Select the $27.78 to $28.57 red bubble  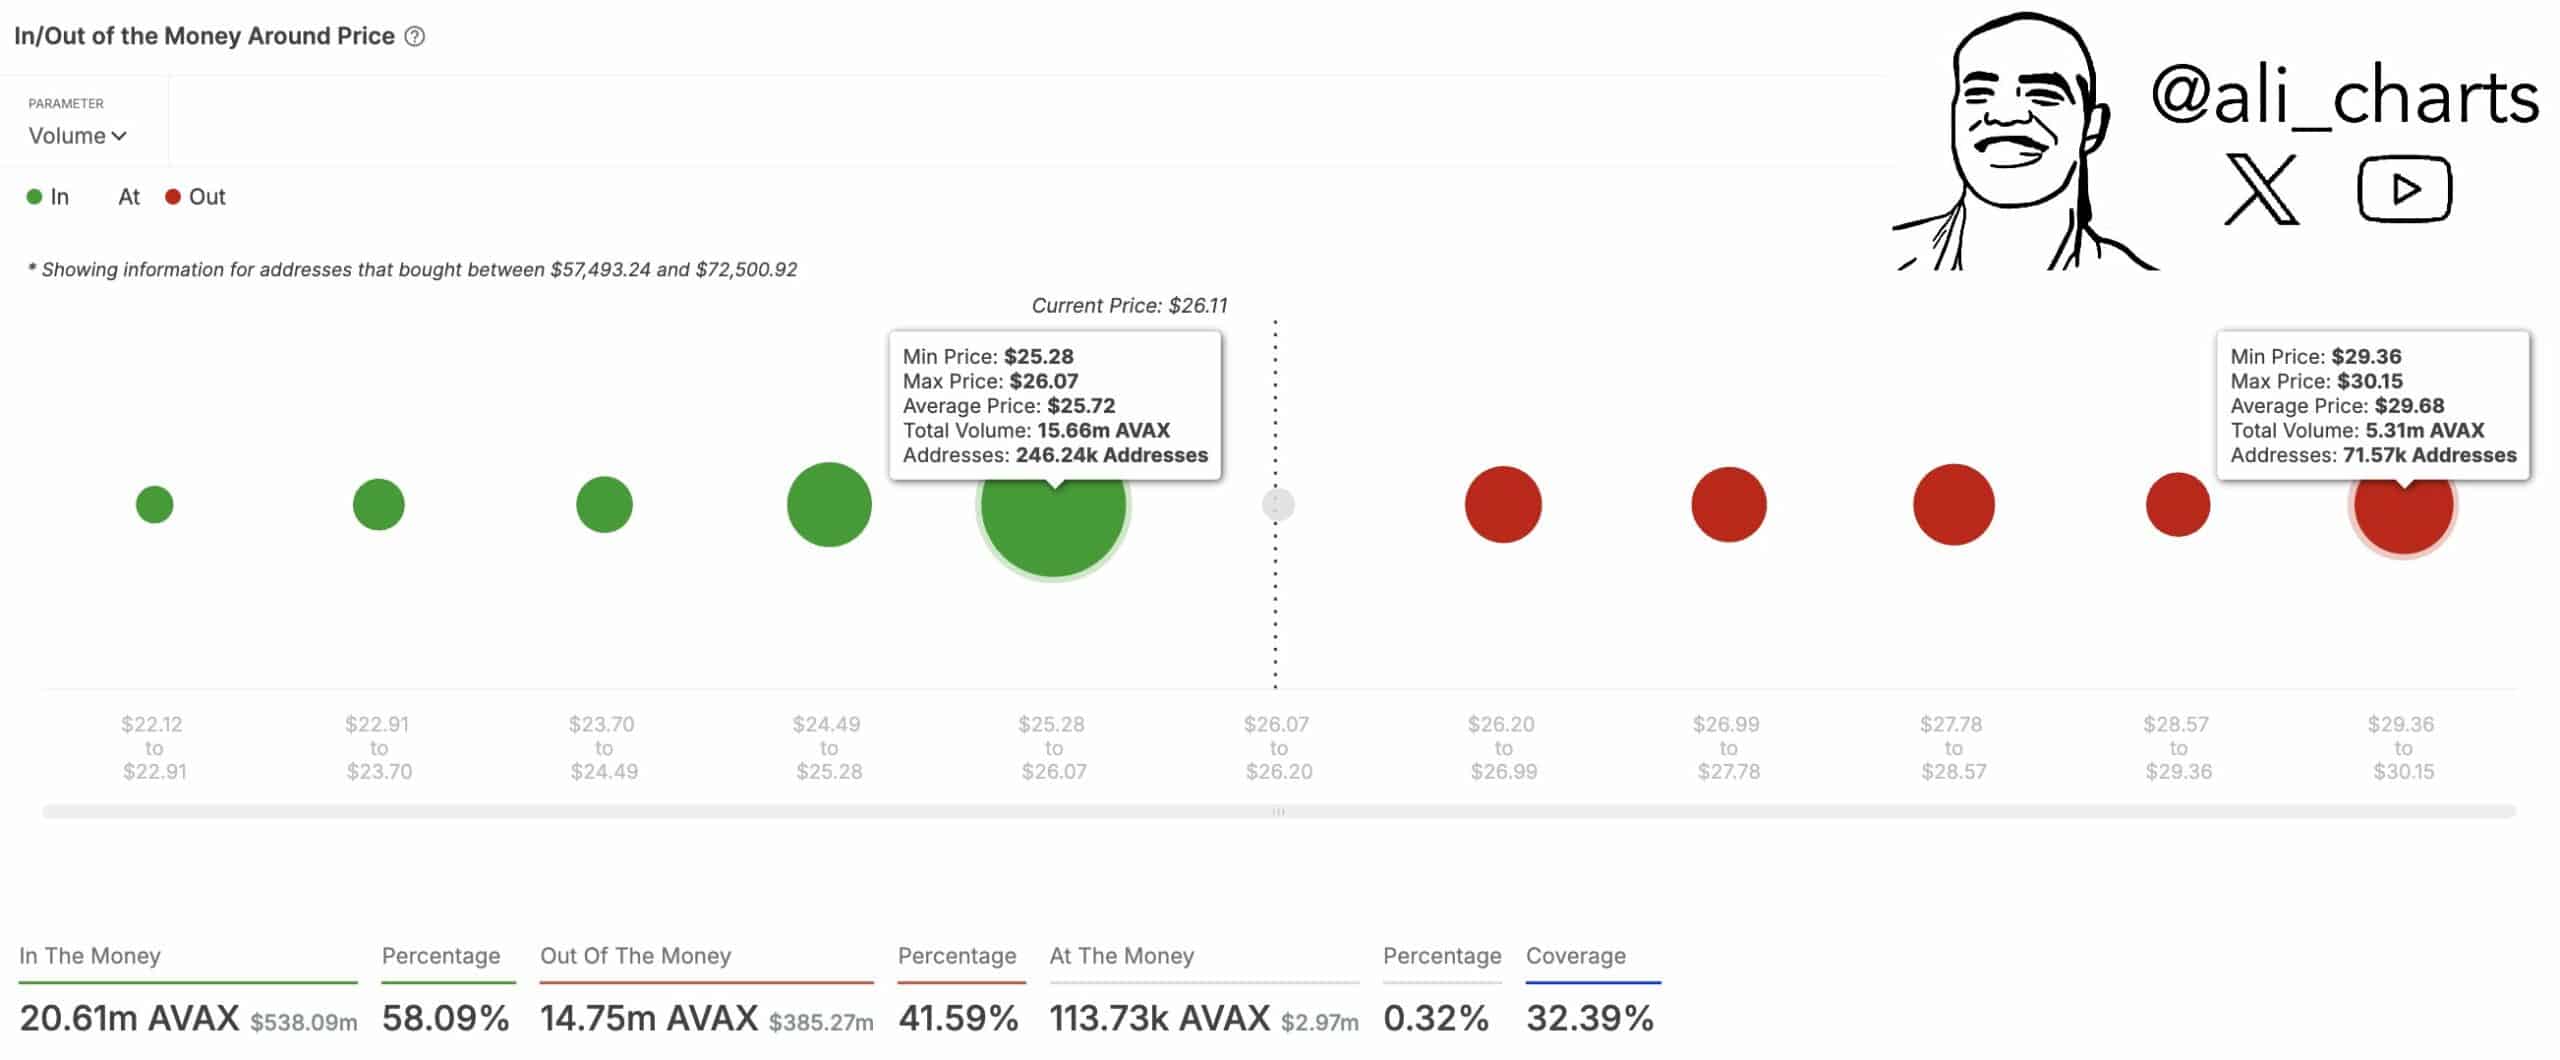[1953, 505]
